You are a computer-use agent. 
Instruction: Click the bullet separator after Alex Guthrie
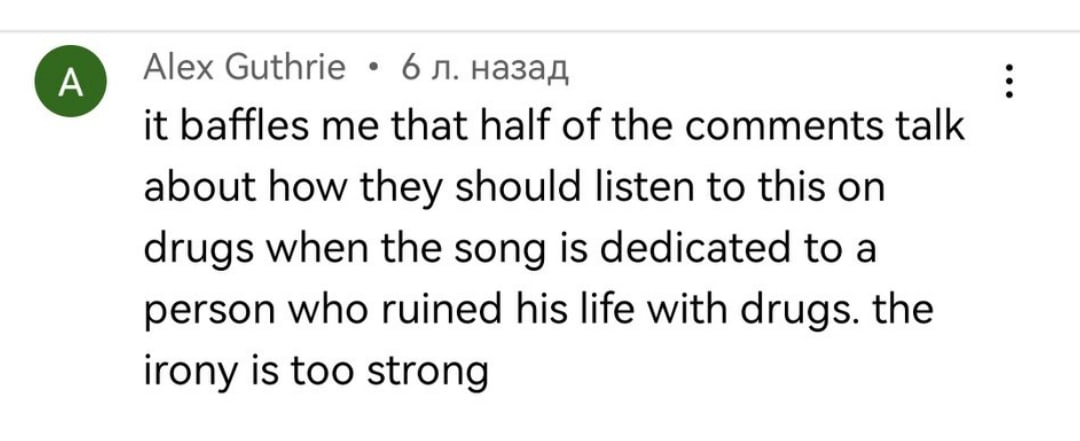(373, 68)
